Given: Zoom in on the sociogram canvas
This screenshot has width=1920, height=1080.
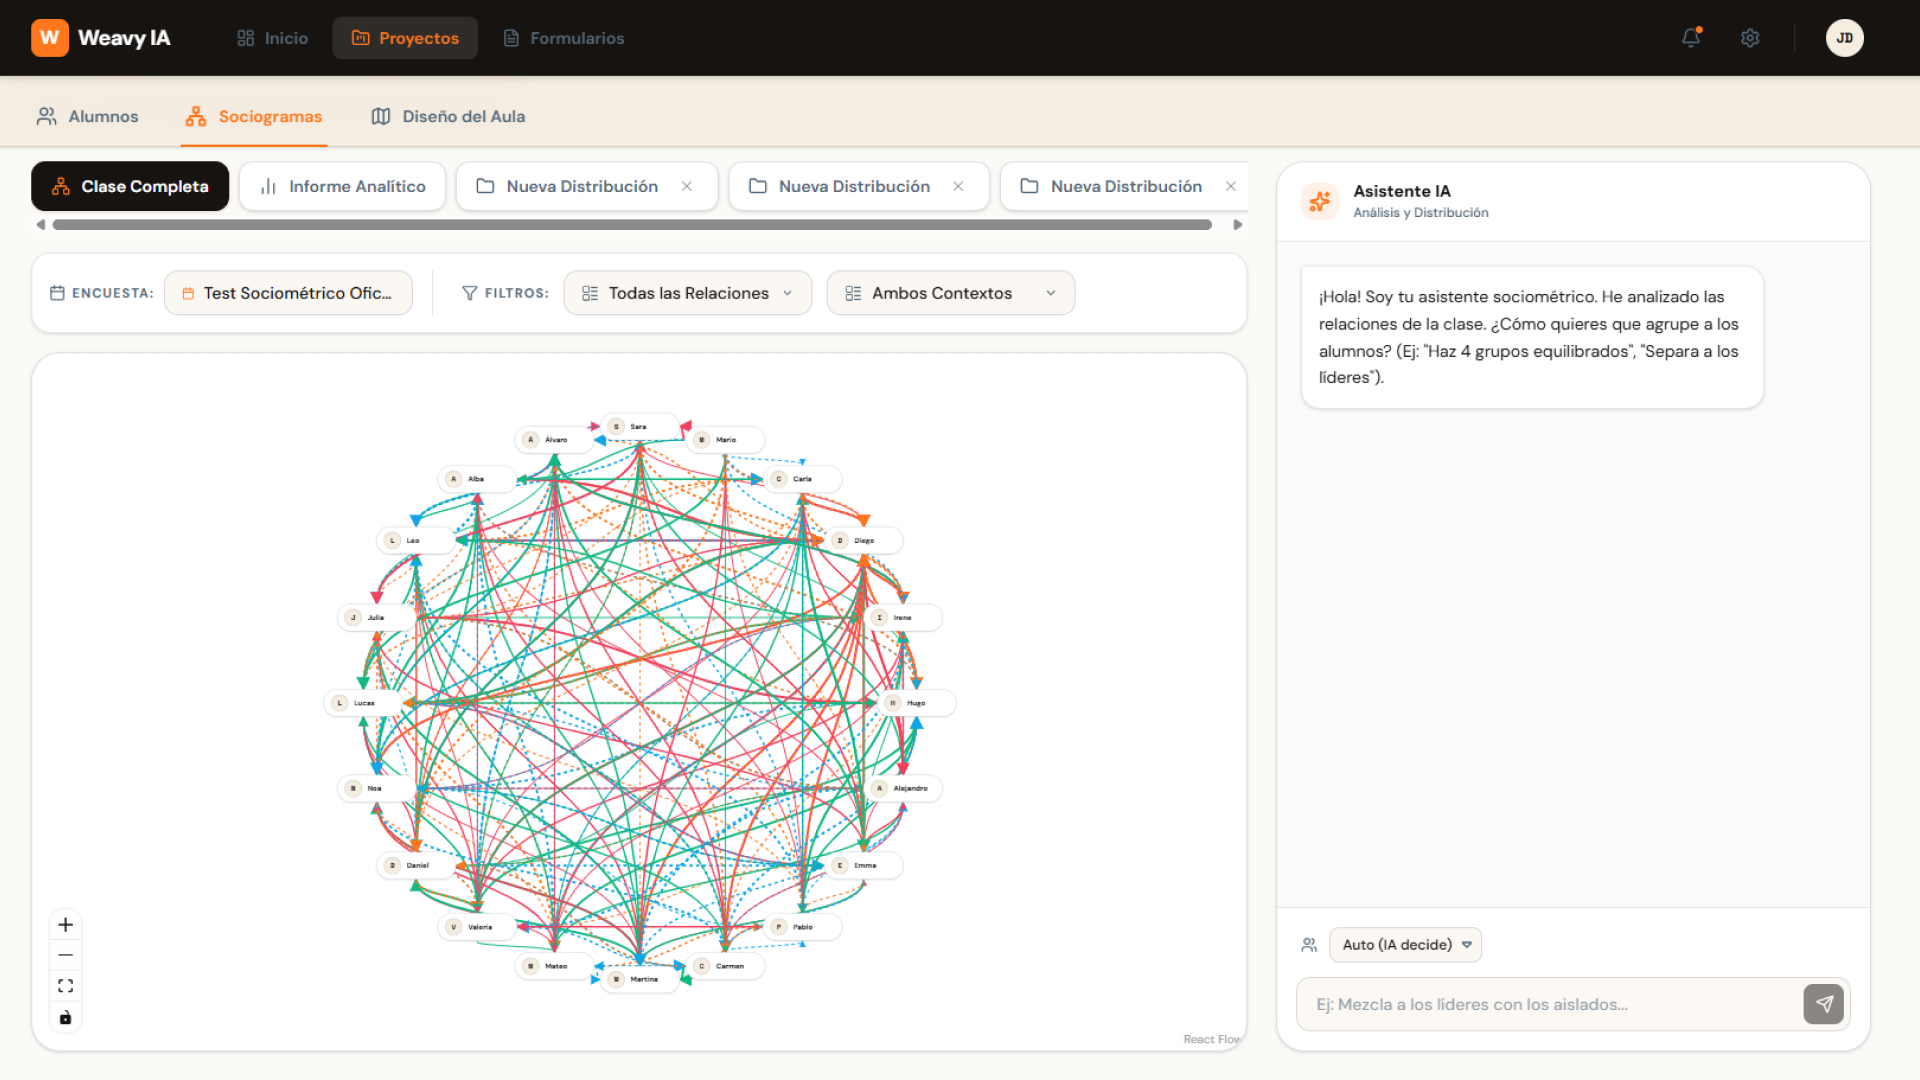Looking at the screenshot, I should coord(66,925).
